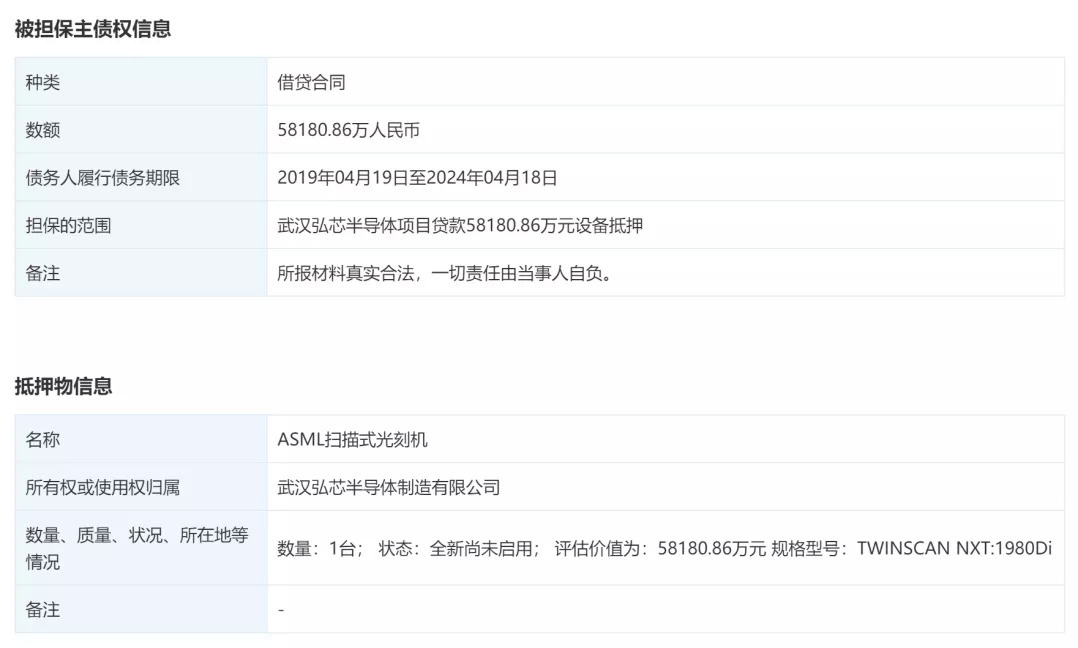Screen dimensions: 1078x648
Task: Click the 名称 row label
Action: pos(43,439)
